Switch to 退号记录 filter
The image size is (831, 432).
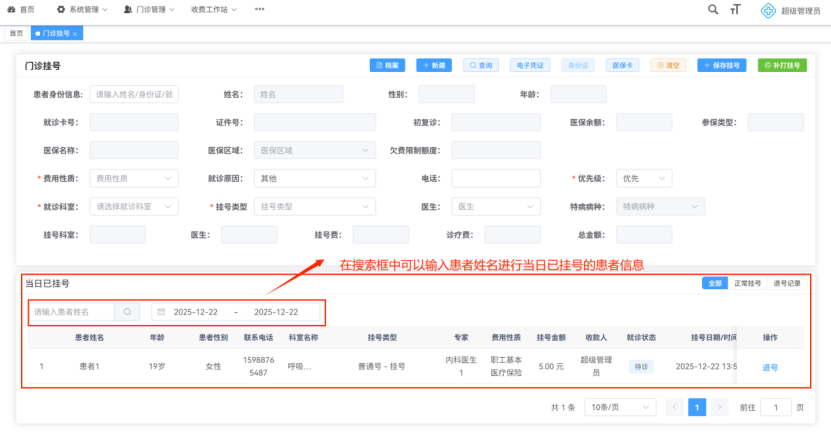click(x=786, y=283)
